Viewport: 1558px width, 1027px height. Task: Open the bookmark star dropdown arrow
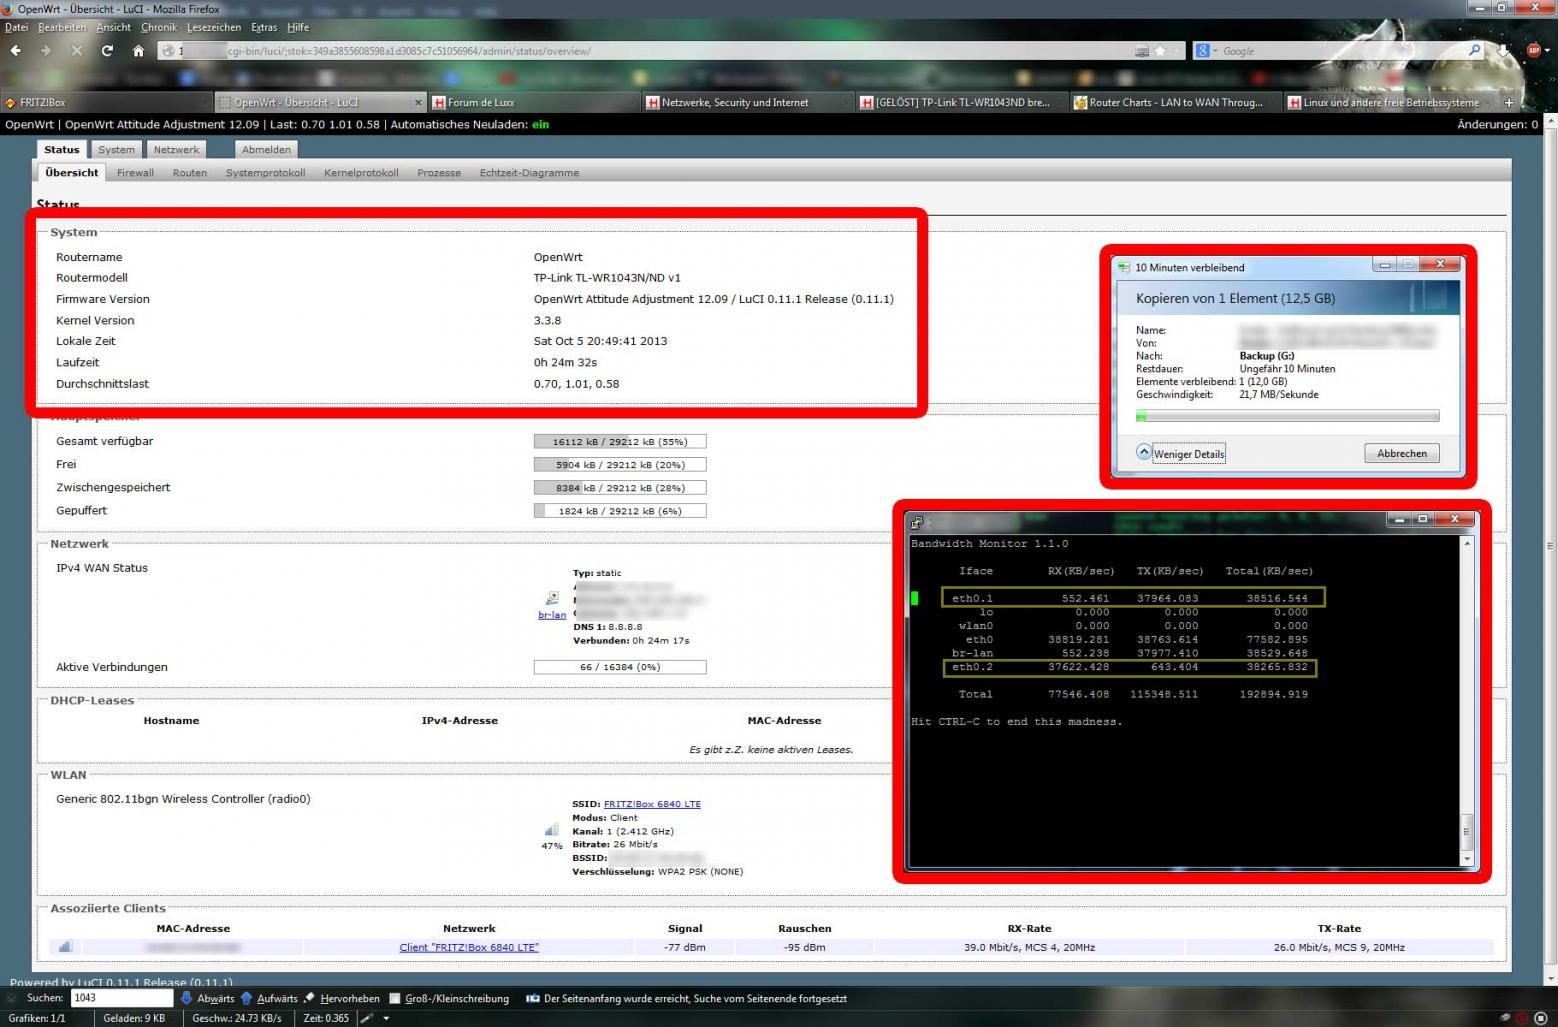click(x=1176, y=50)
